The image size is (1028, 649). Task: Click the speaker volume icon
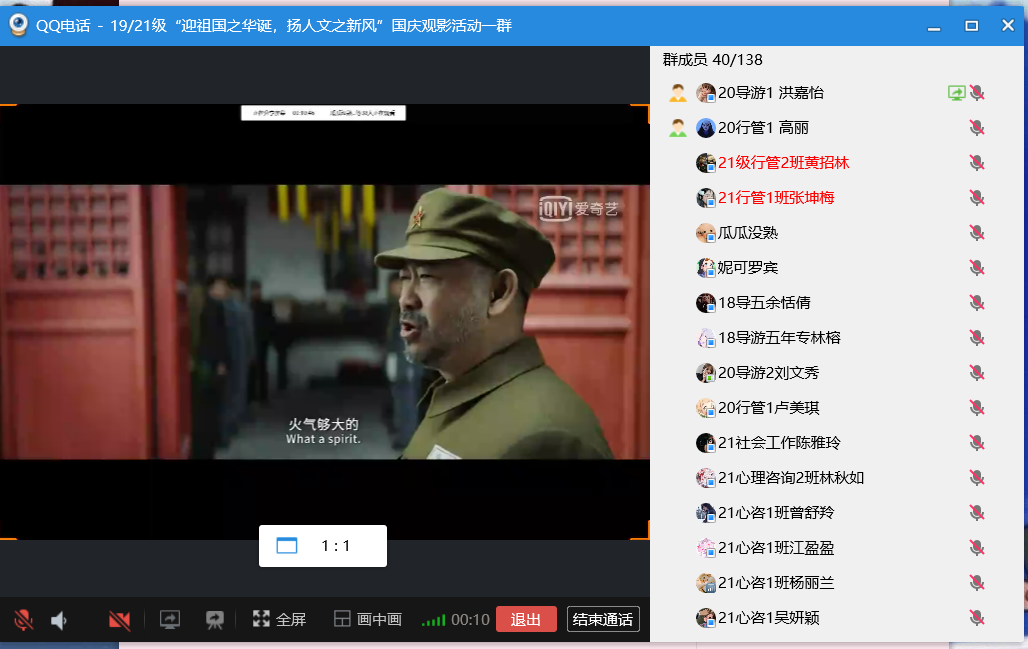pyautogui.click(x=59, y=620)
